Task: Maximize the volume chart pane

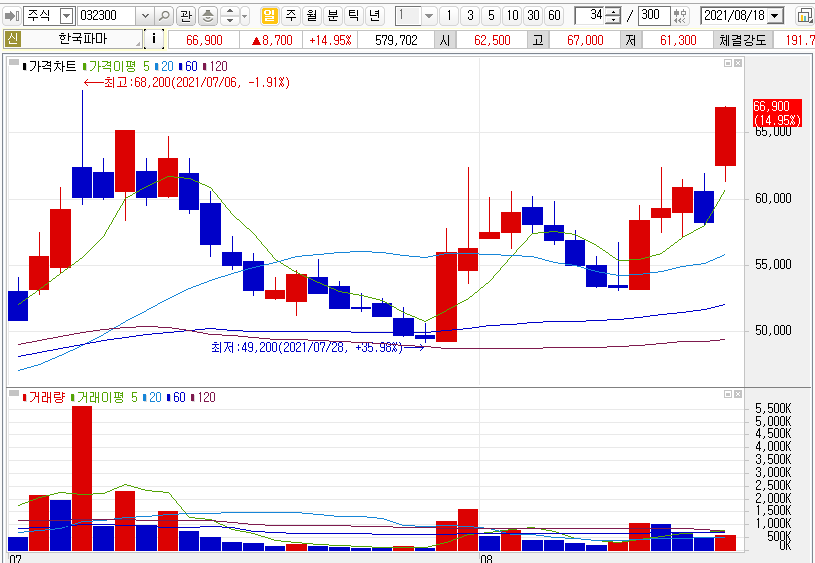Action: (728, 395)
